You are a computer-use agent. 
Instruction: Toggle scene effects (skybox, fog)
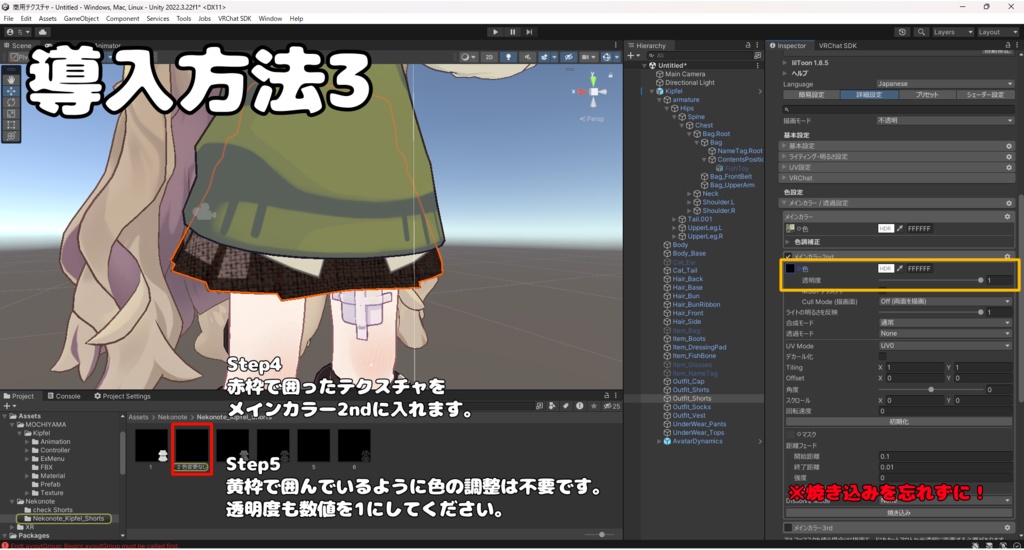(545, 57)
